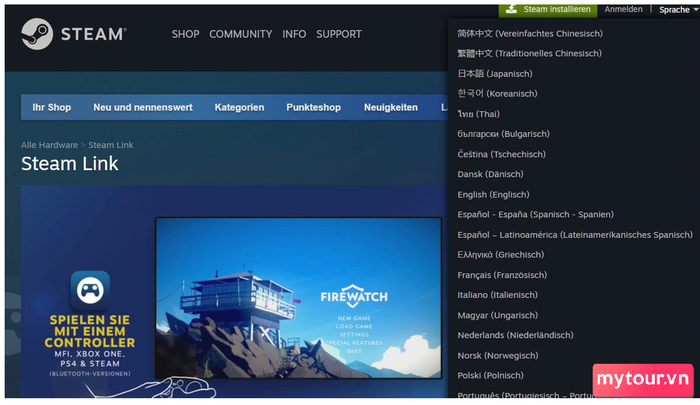
Task: Select Français (Französisch) language option
Action: point(502,275)
